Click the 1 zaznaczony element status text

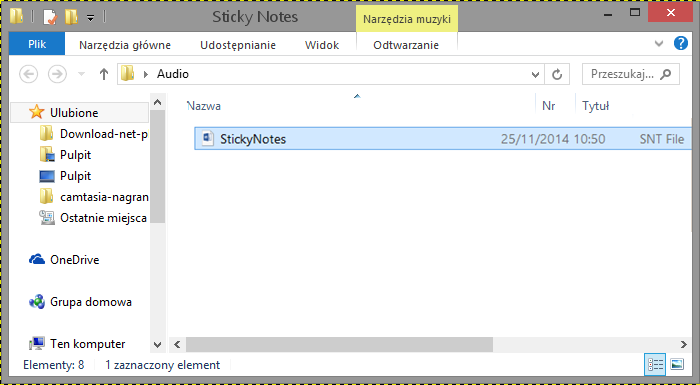coord(162,365)
